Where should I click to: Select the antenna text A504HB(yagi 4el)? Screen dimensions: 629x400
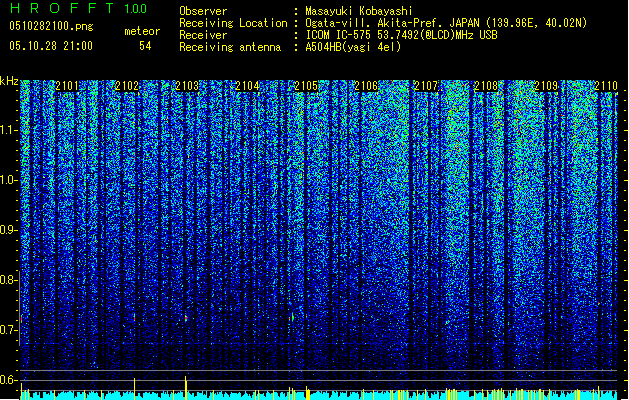(353, 47)
